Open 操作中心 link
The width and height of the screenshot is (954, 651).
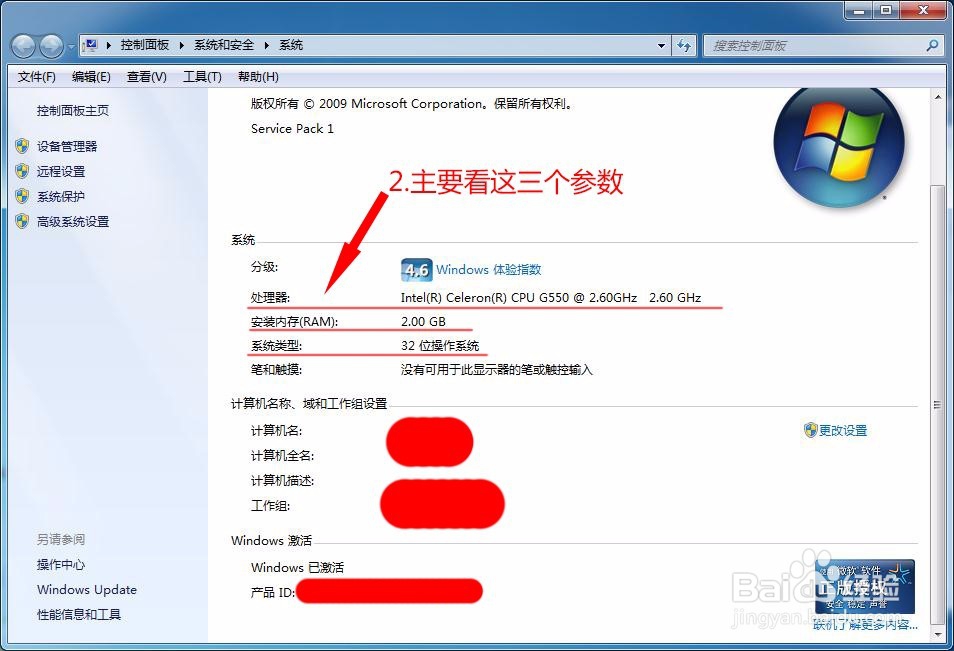click(61, 565)
